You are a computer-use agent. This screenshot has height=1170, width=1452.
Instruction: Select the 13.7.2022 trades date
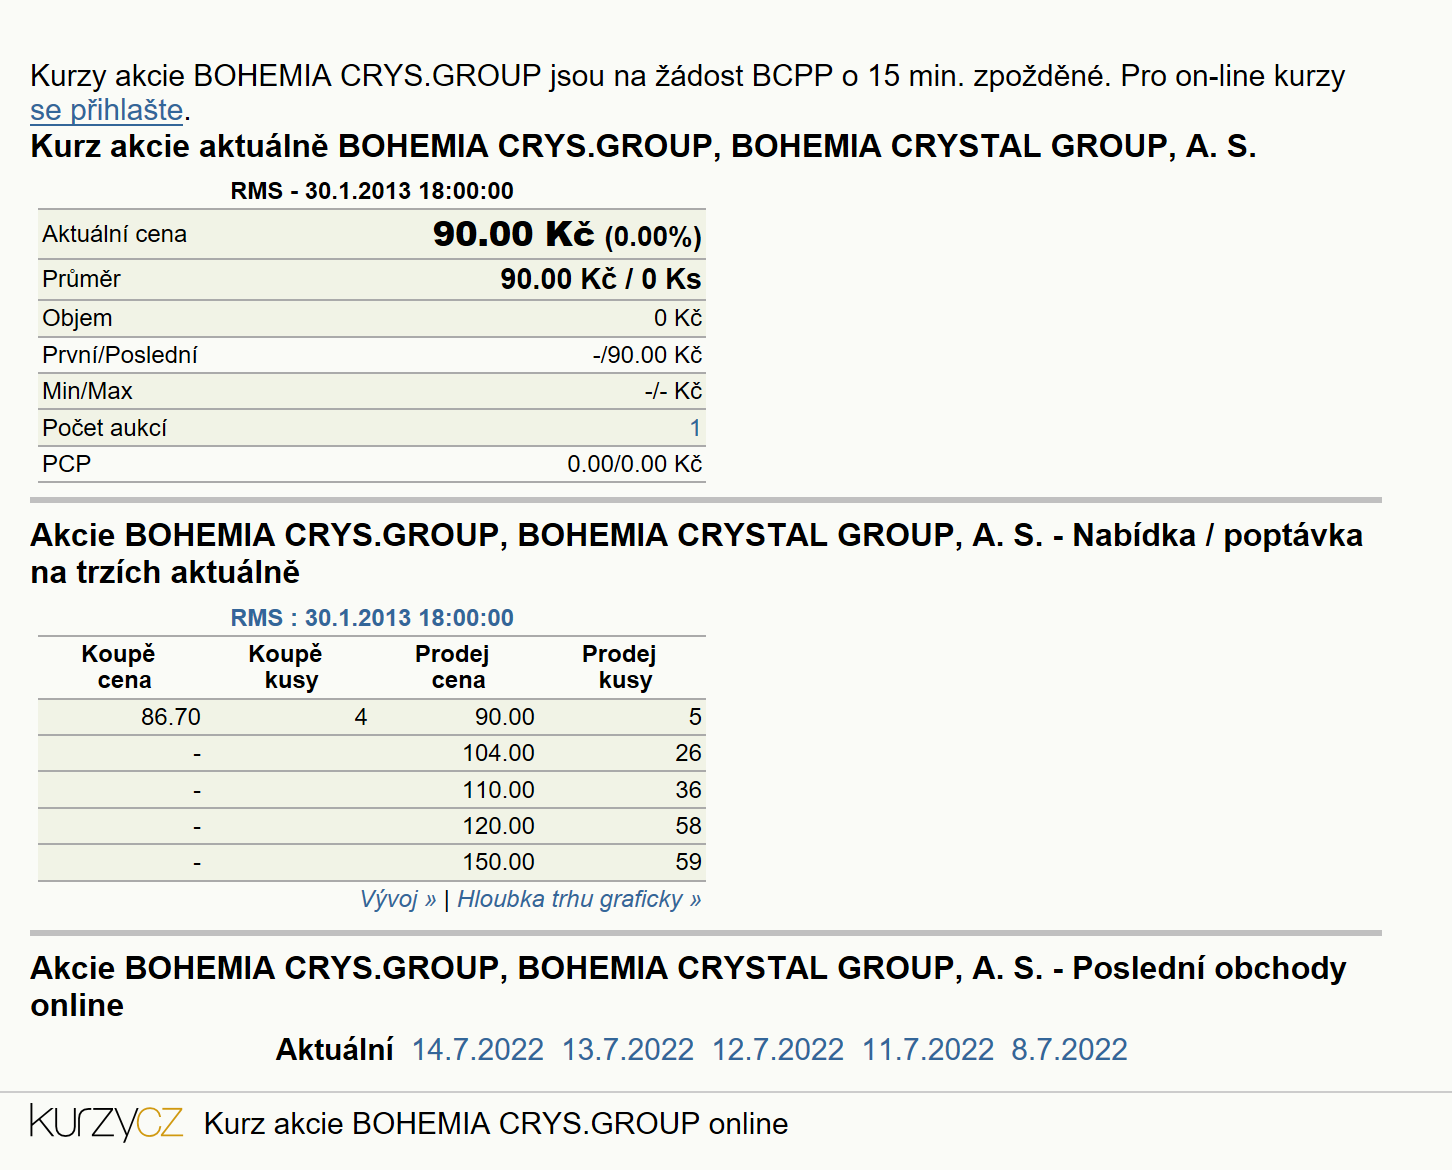coord(628,1049)
